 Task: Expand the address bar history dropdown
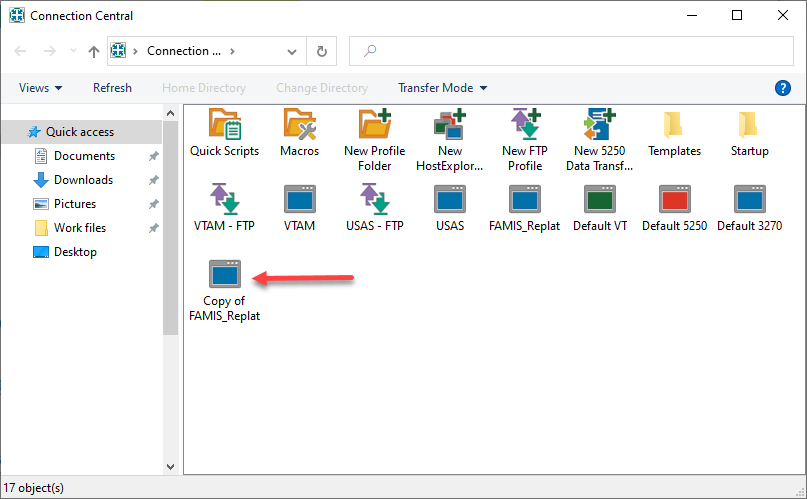(292, 51)
